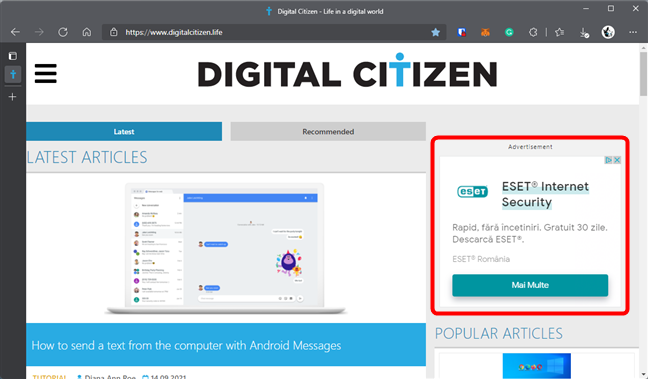This screenshot has width=648, height=379.
Task: Open the MetaMask fox extension
Action: pyautogui.click(x=485, y=32)
